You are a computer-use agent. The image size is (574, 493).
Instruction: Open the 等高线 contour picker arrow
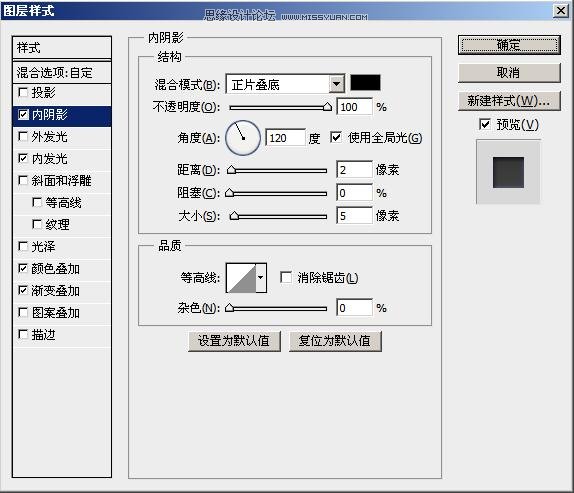[x=261, y=277]
